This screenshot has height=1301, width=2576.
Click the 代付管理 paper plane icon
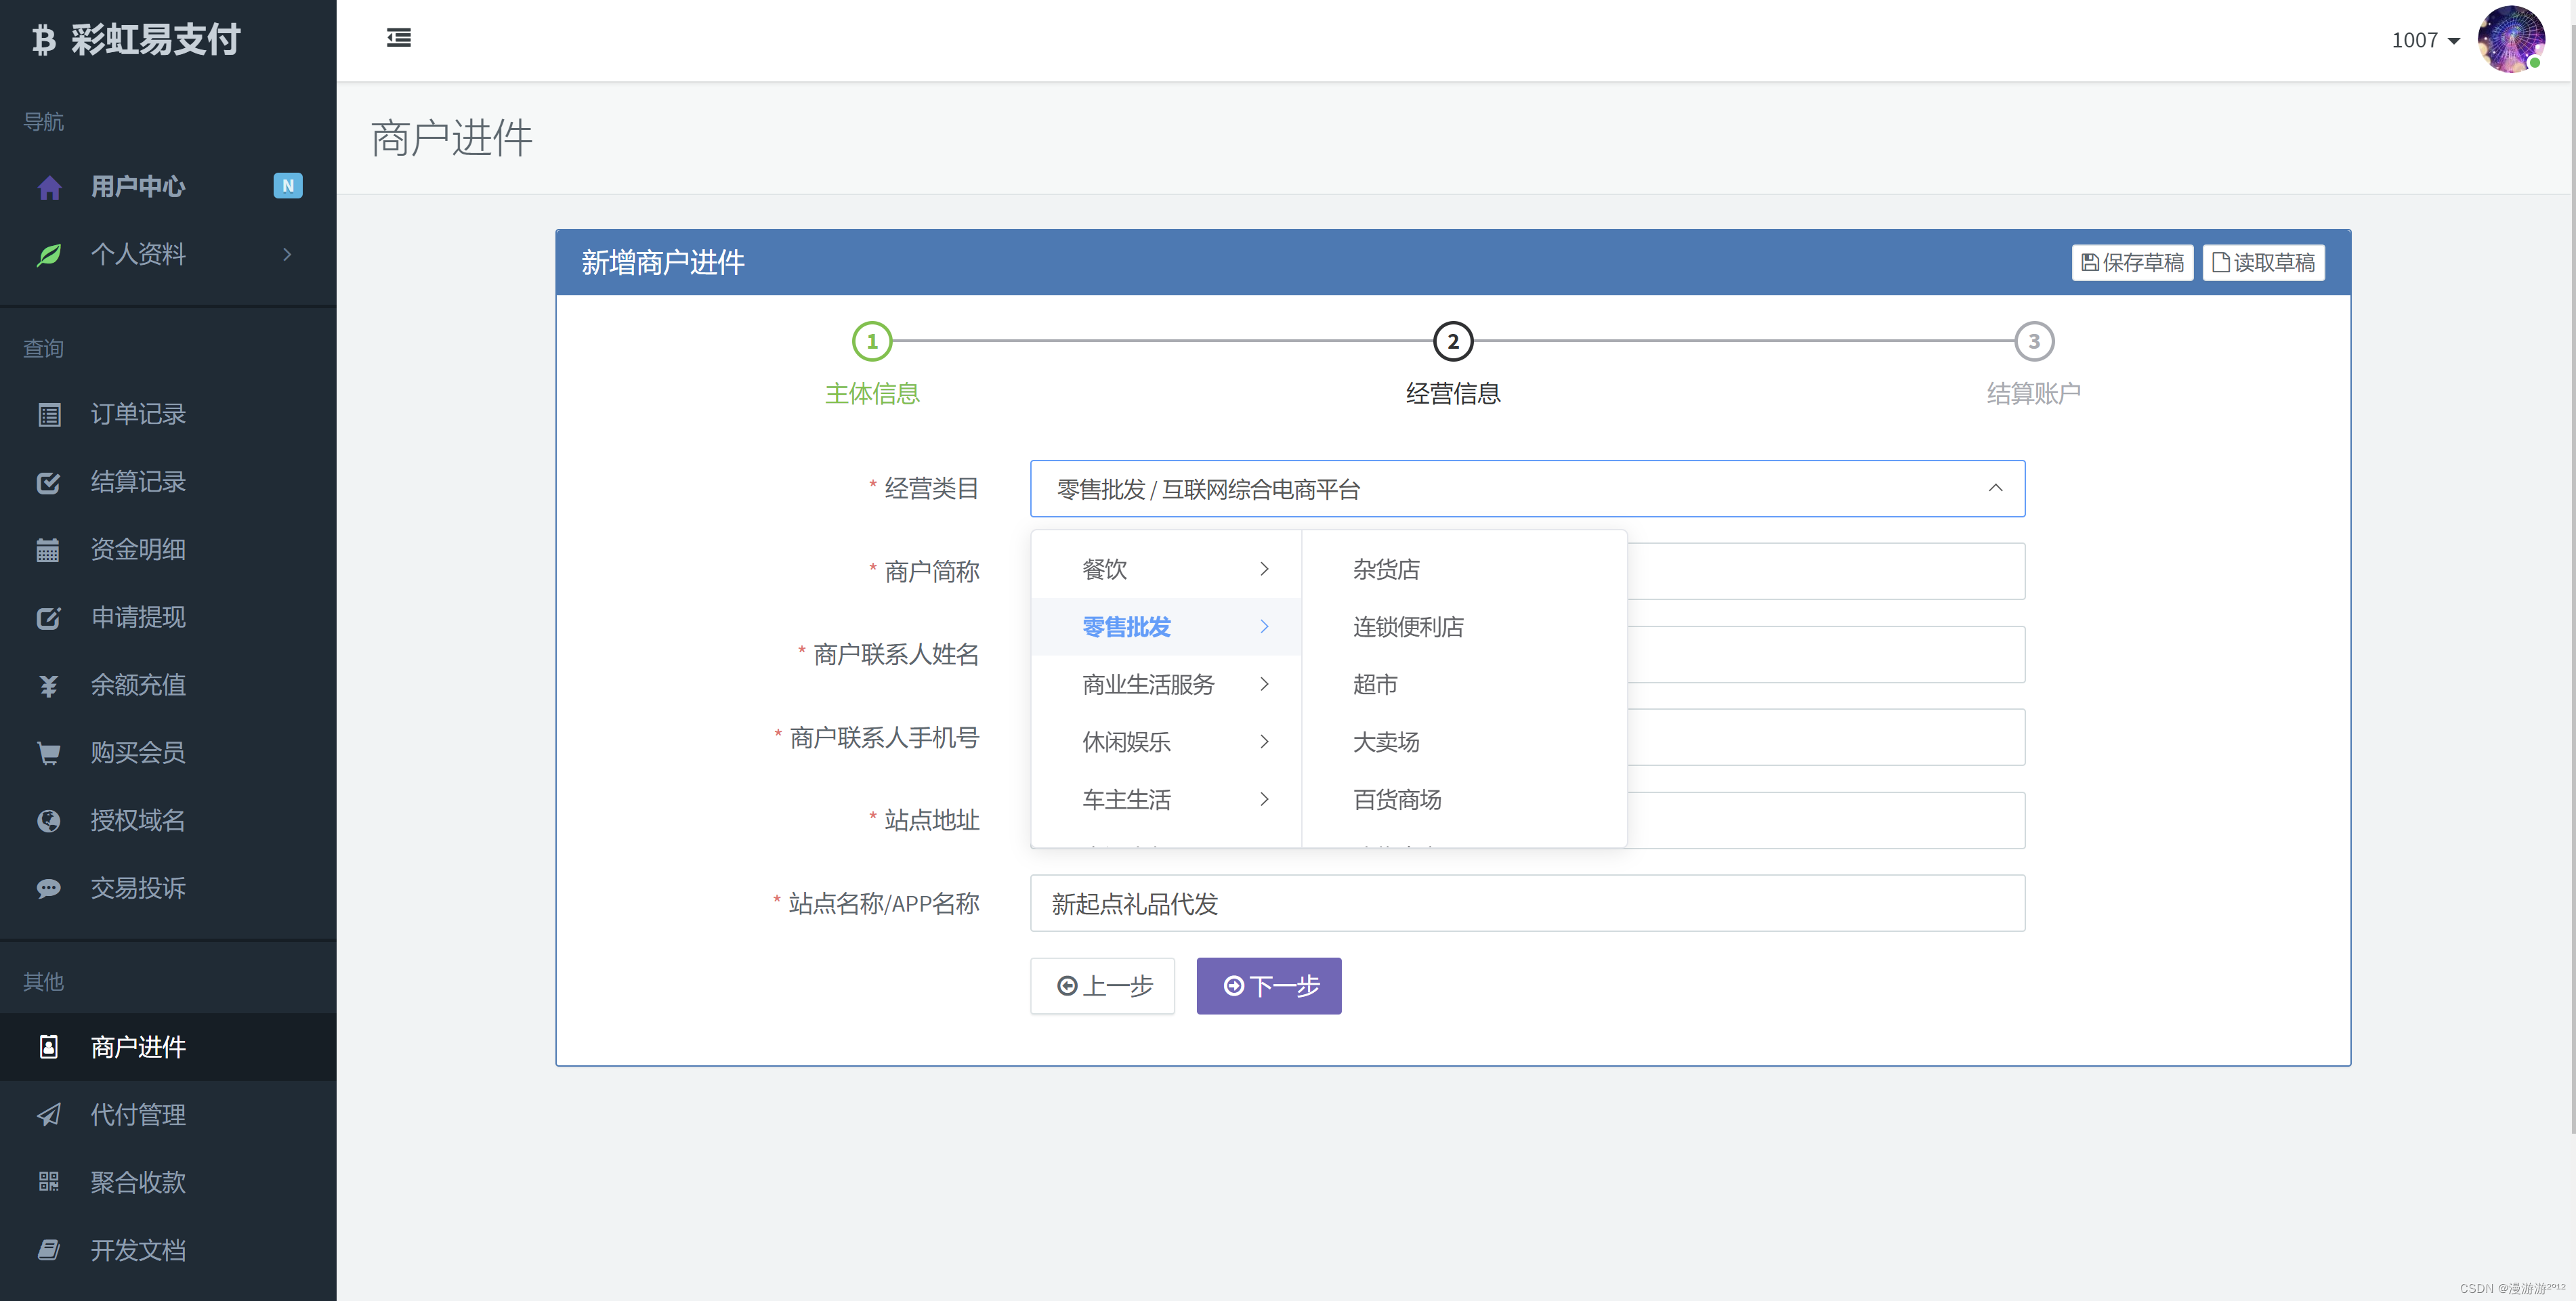tap(49, 1115)
